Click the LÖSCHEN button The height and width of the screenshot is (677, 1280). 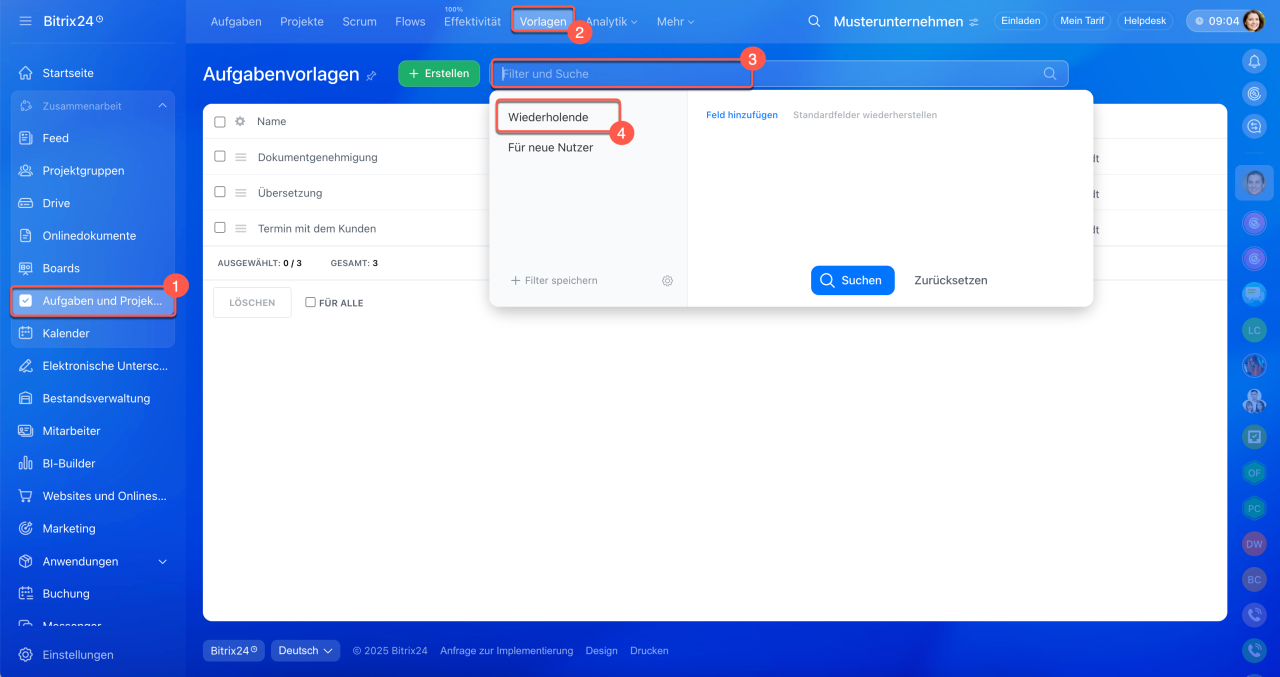pos(252,302)
